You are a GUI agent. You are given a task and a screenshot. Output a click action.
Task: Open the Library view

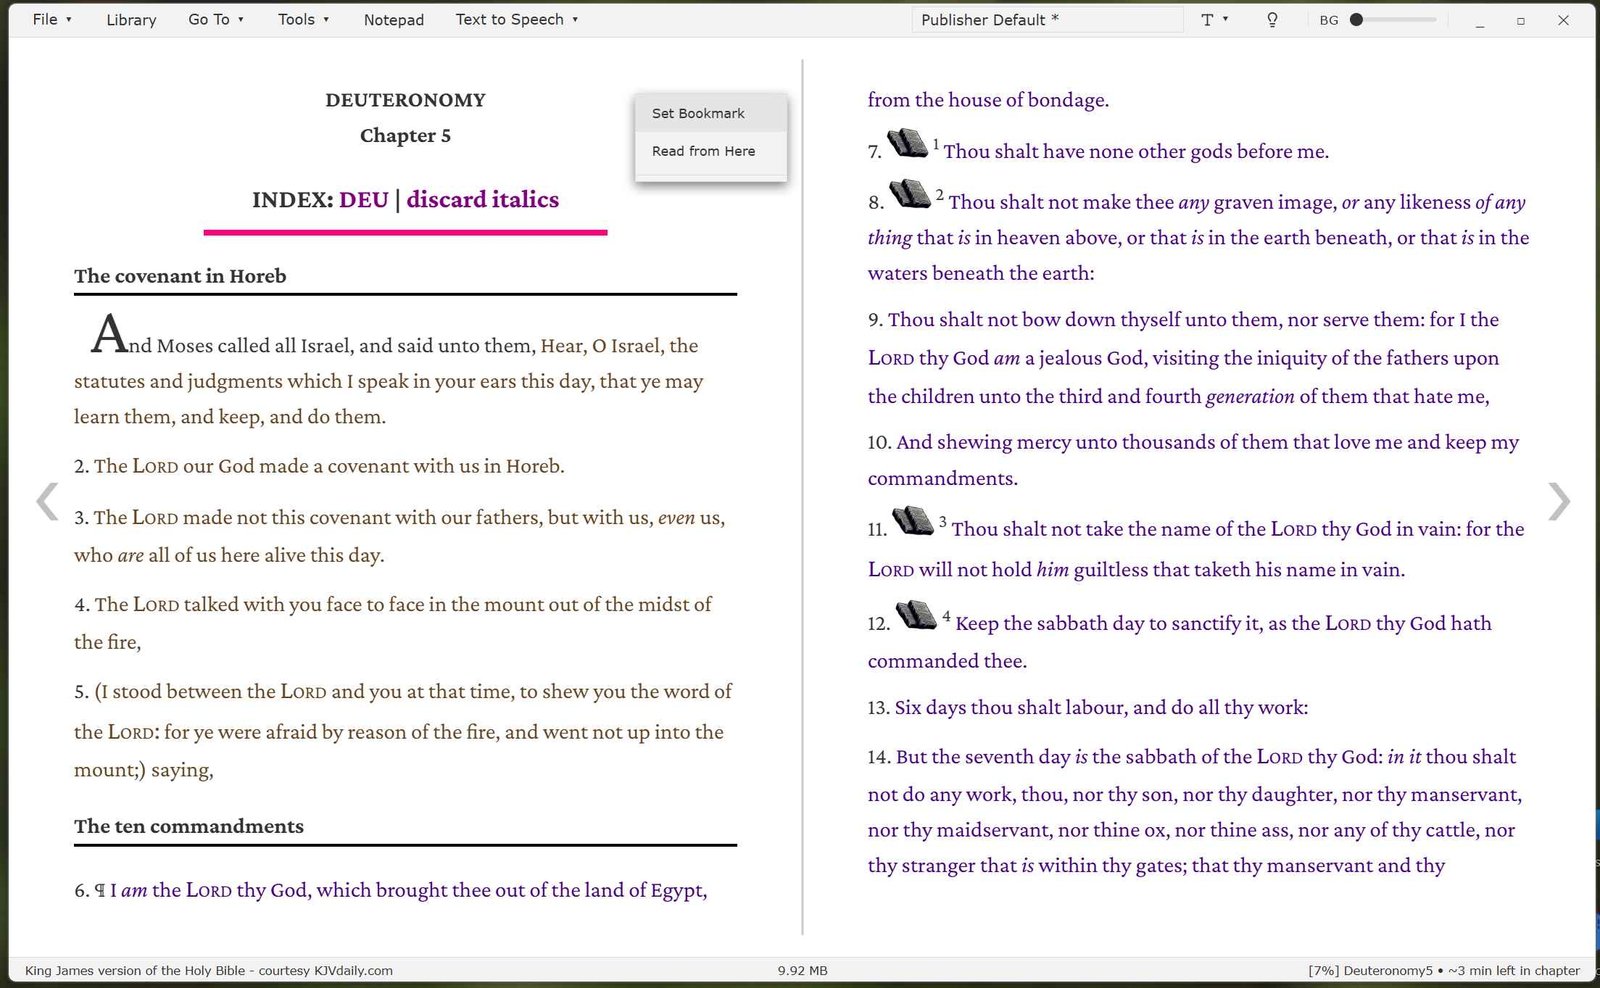131,19
